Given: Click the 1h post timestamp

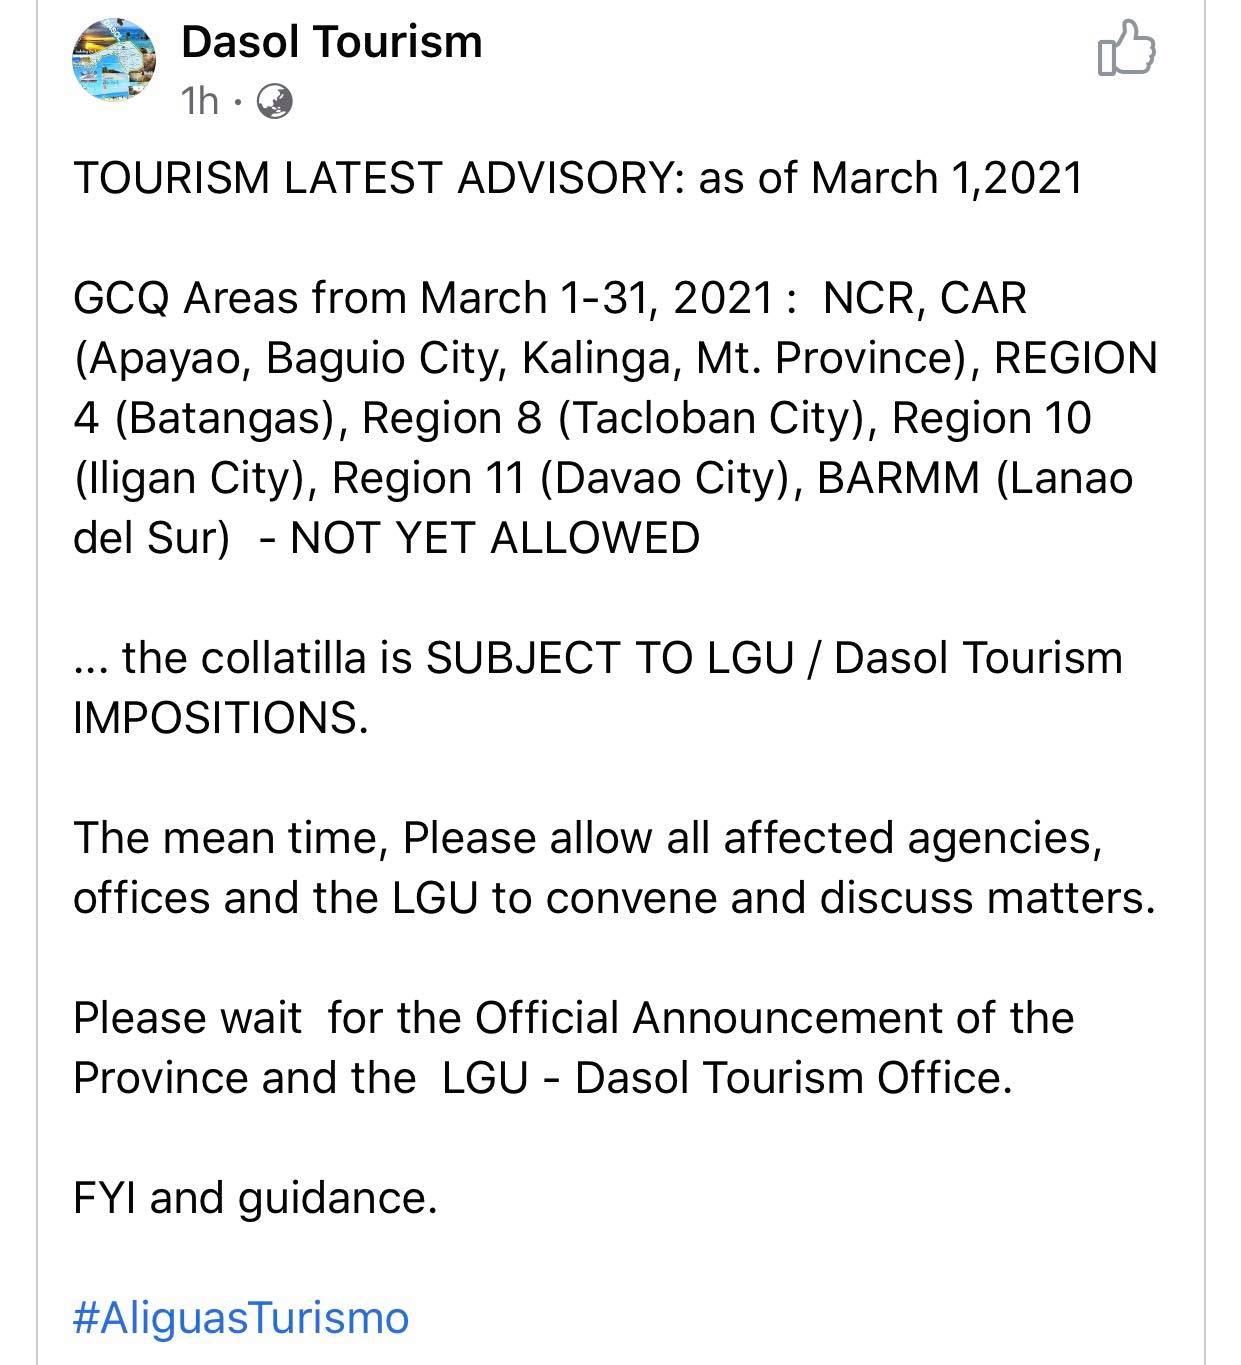Looking at the screenshot, I should pyautogui.click(x=200, y=101).
